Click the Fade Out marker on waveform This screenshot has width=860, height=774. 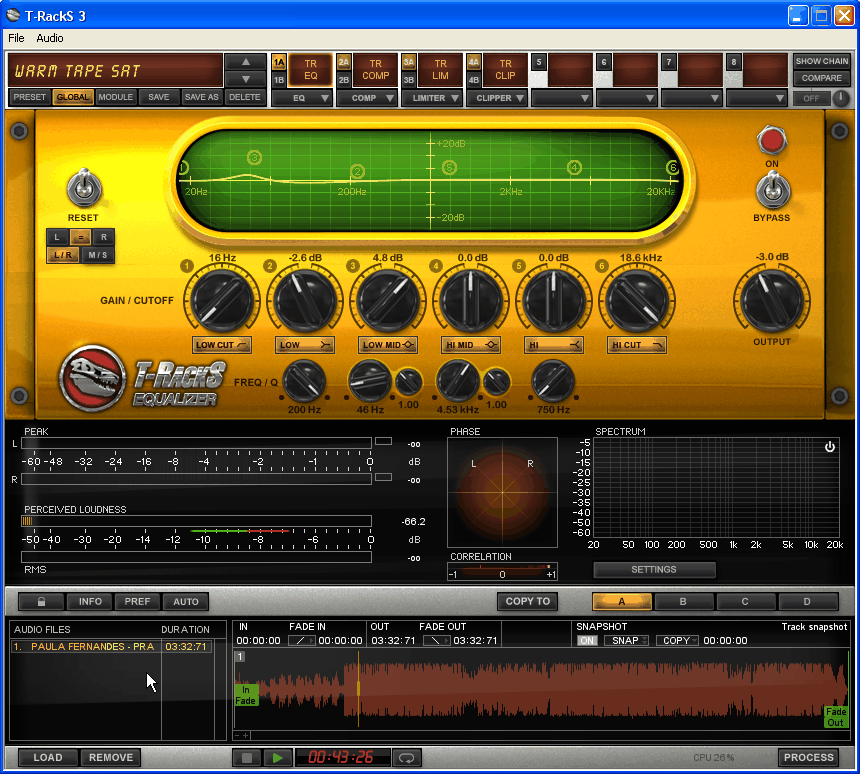(836, 717)
